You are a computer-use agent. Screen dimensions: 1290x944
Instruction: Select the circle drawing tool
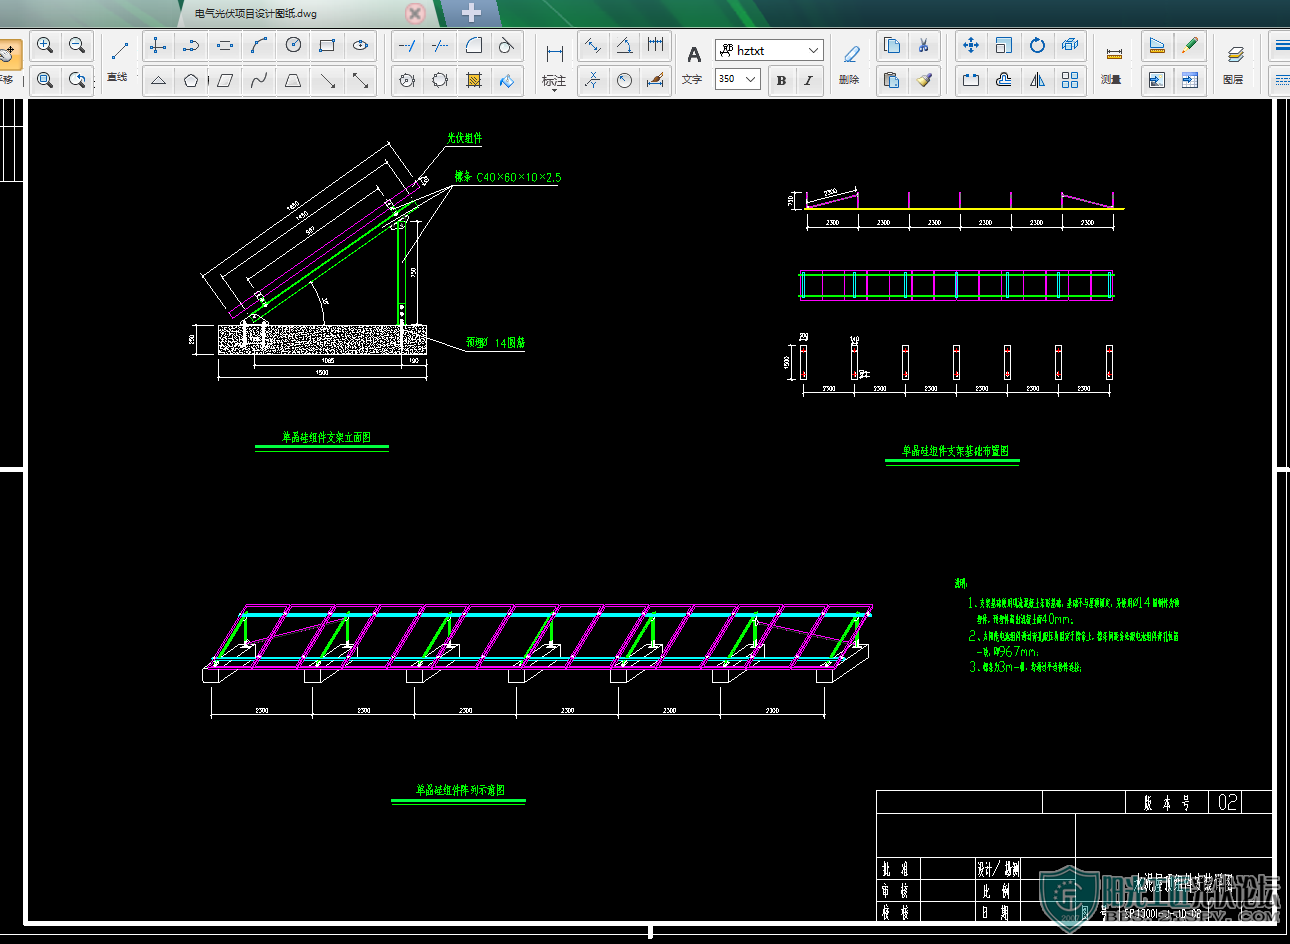(293, 46)
